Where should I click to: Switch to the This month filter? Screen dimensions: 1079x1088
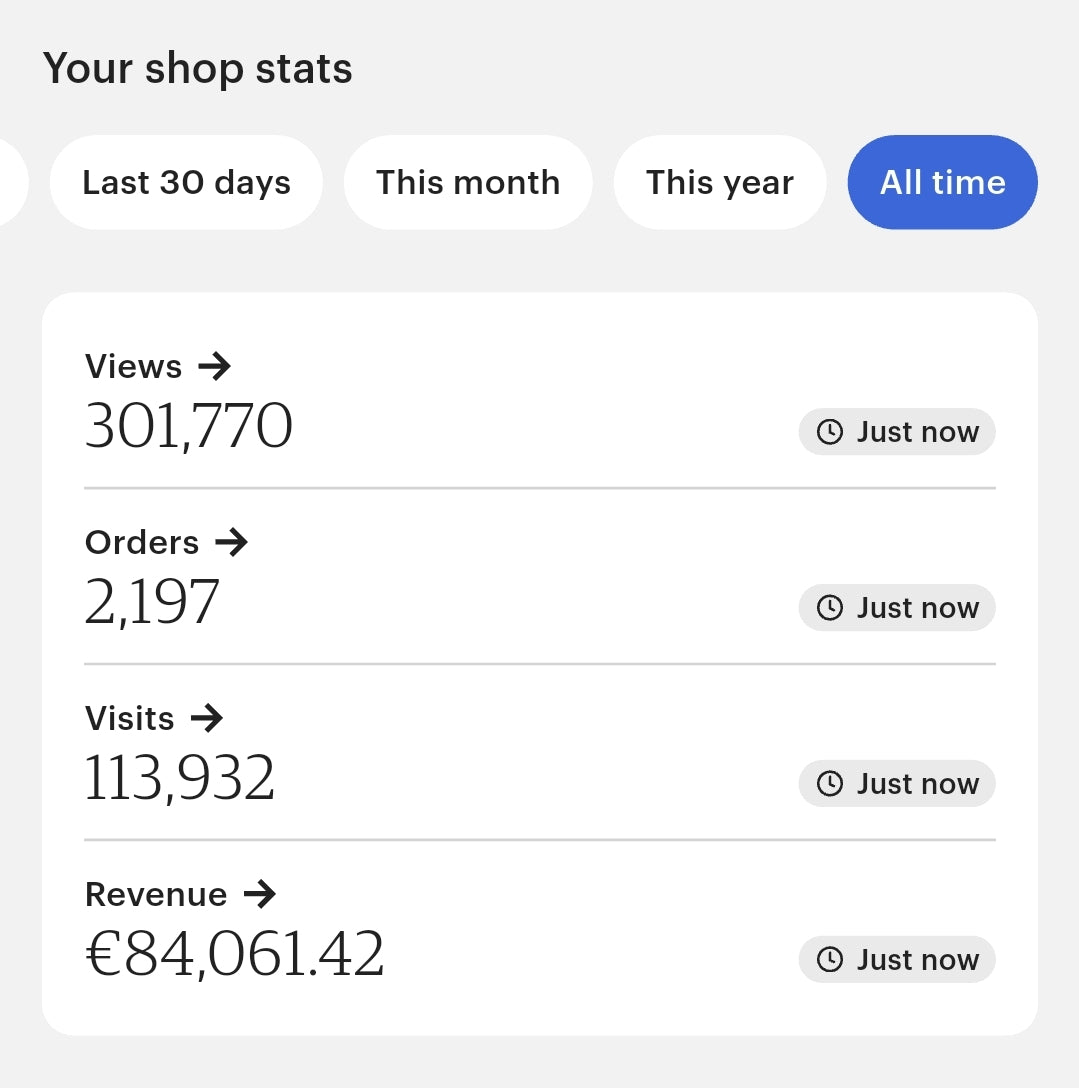click(468, 183)
